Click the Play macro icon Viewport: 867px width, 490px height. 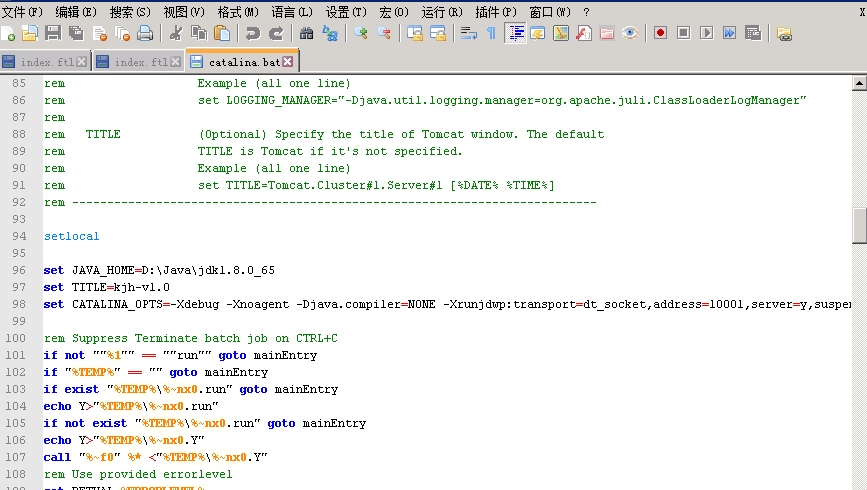click(x=706, y=33)
